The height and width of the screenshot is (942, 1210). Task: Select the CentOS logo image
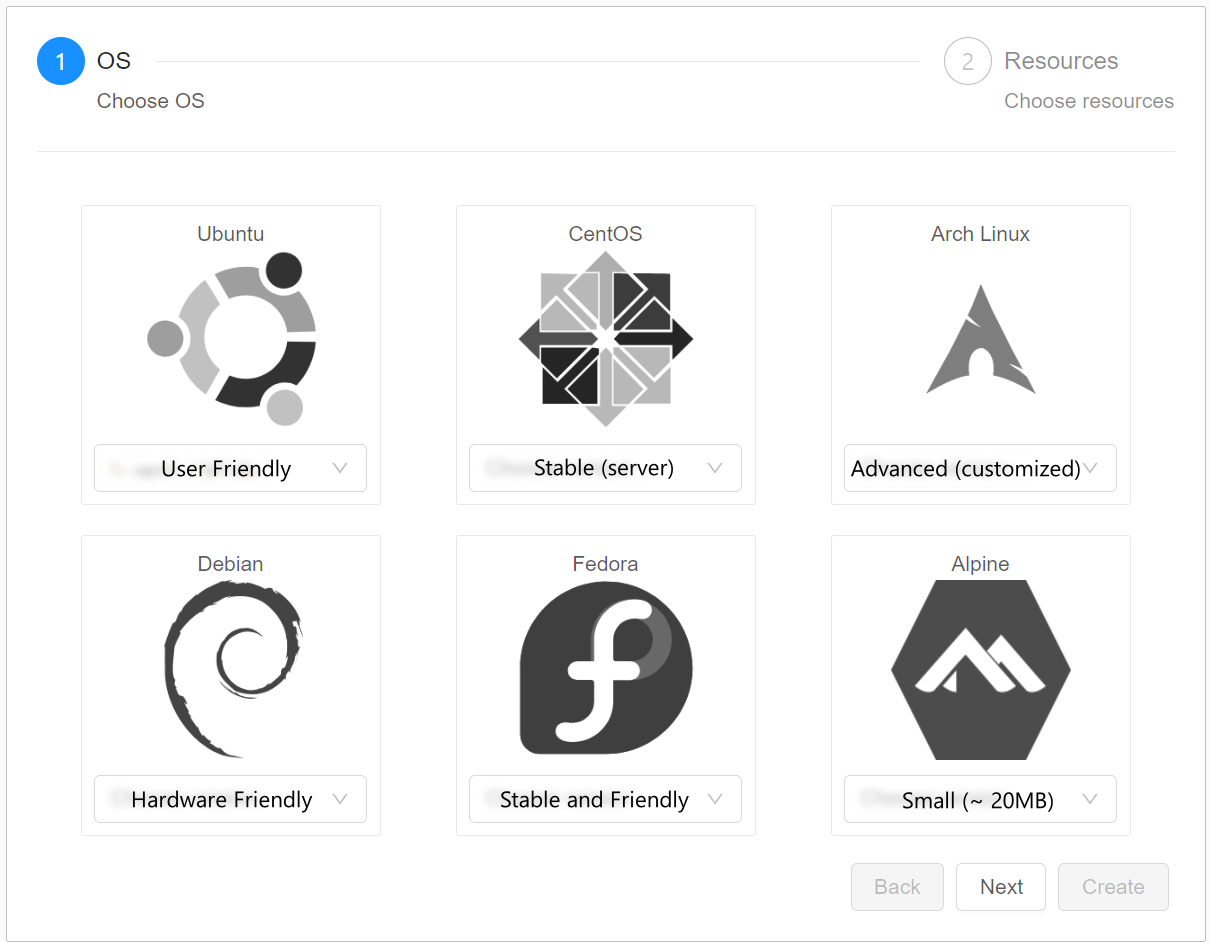[605, 339]
